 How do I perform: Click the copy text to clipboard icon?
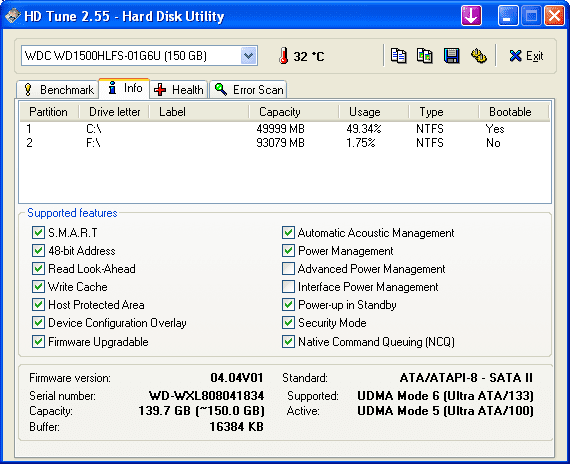398,56
